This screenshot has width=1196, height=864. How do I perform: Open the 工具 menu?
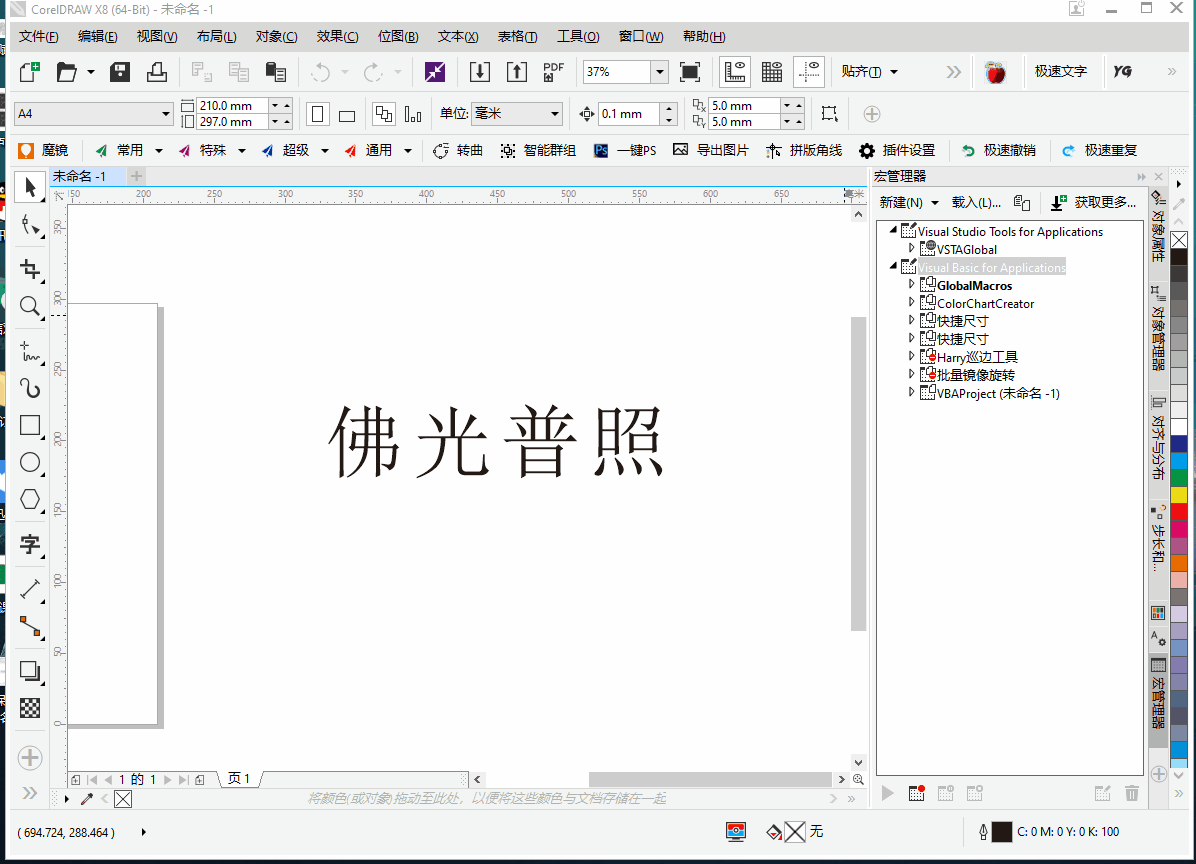click(577, 37)
